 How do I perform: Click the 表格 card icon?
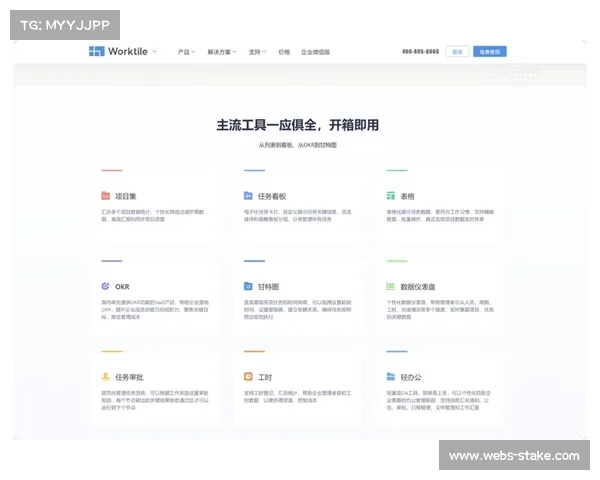point(391,196)
